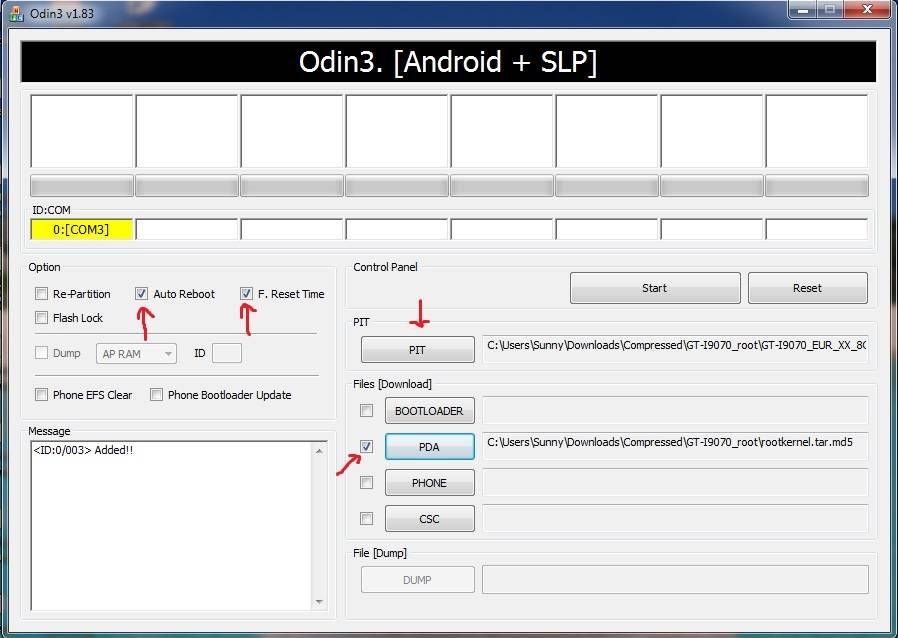The width and height of the screenshot is (898, 638).
Task: Browse for a PDA file
Action: point(430,447)
